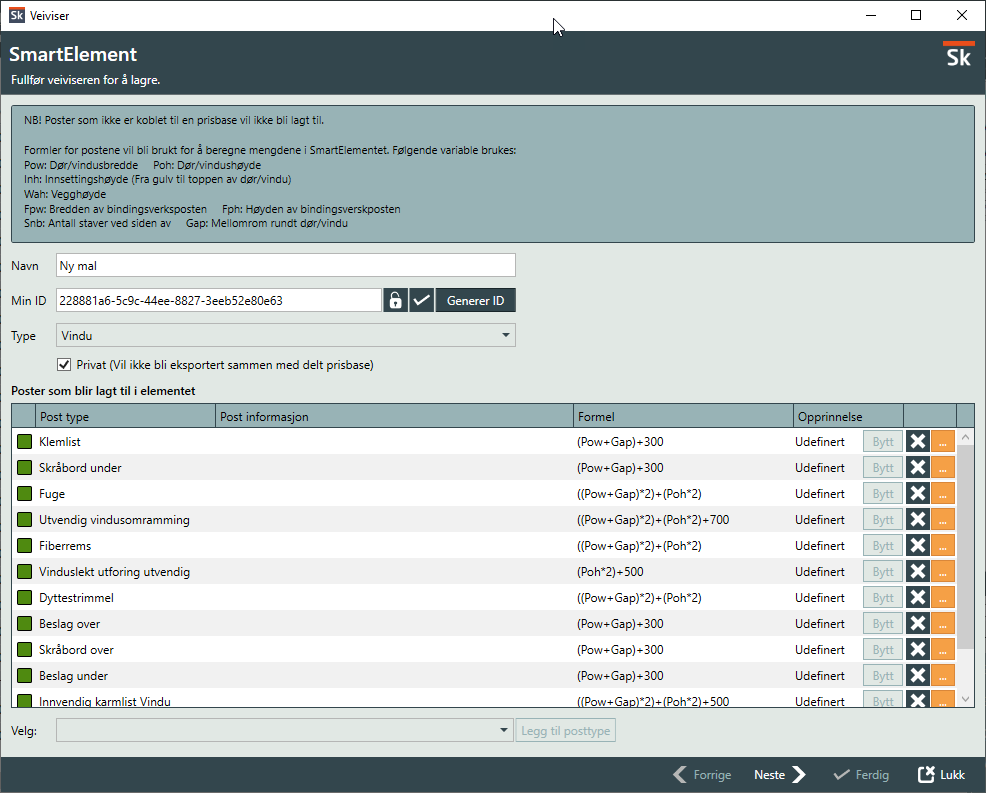The image size is (986, 793).
Task: Click the lock icon next to Min ID
Action: tap(395, 301)
